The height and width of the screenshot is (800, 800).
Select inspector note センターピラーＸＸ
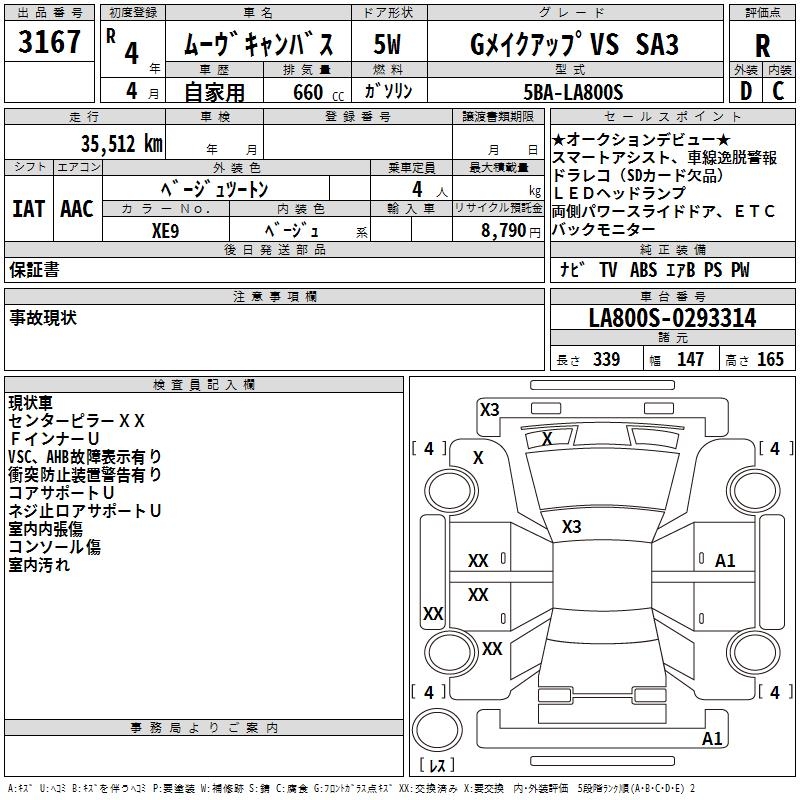[77, 421]
